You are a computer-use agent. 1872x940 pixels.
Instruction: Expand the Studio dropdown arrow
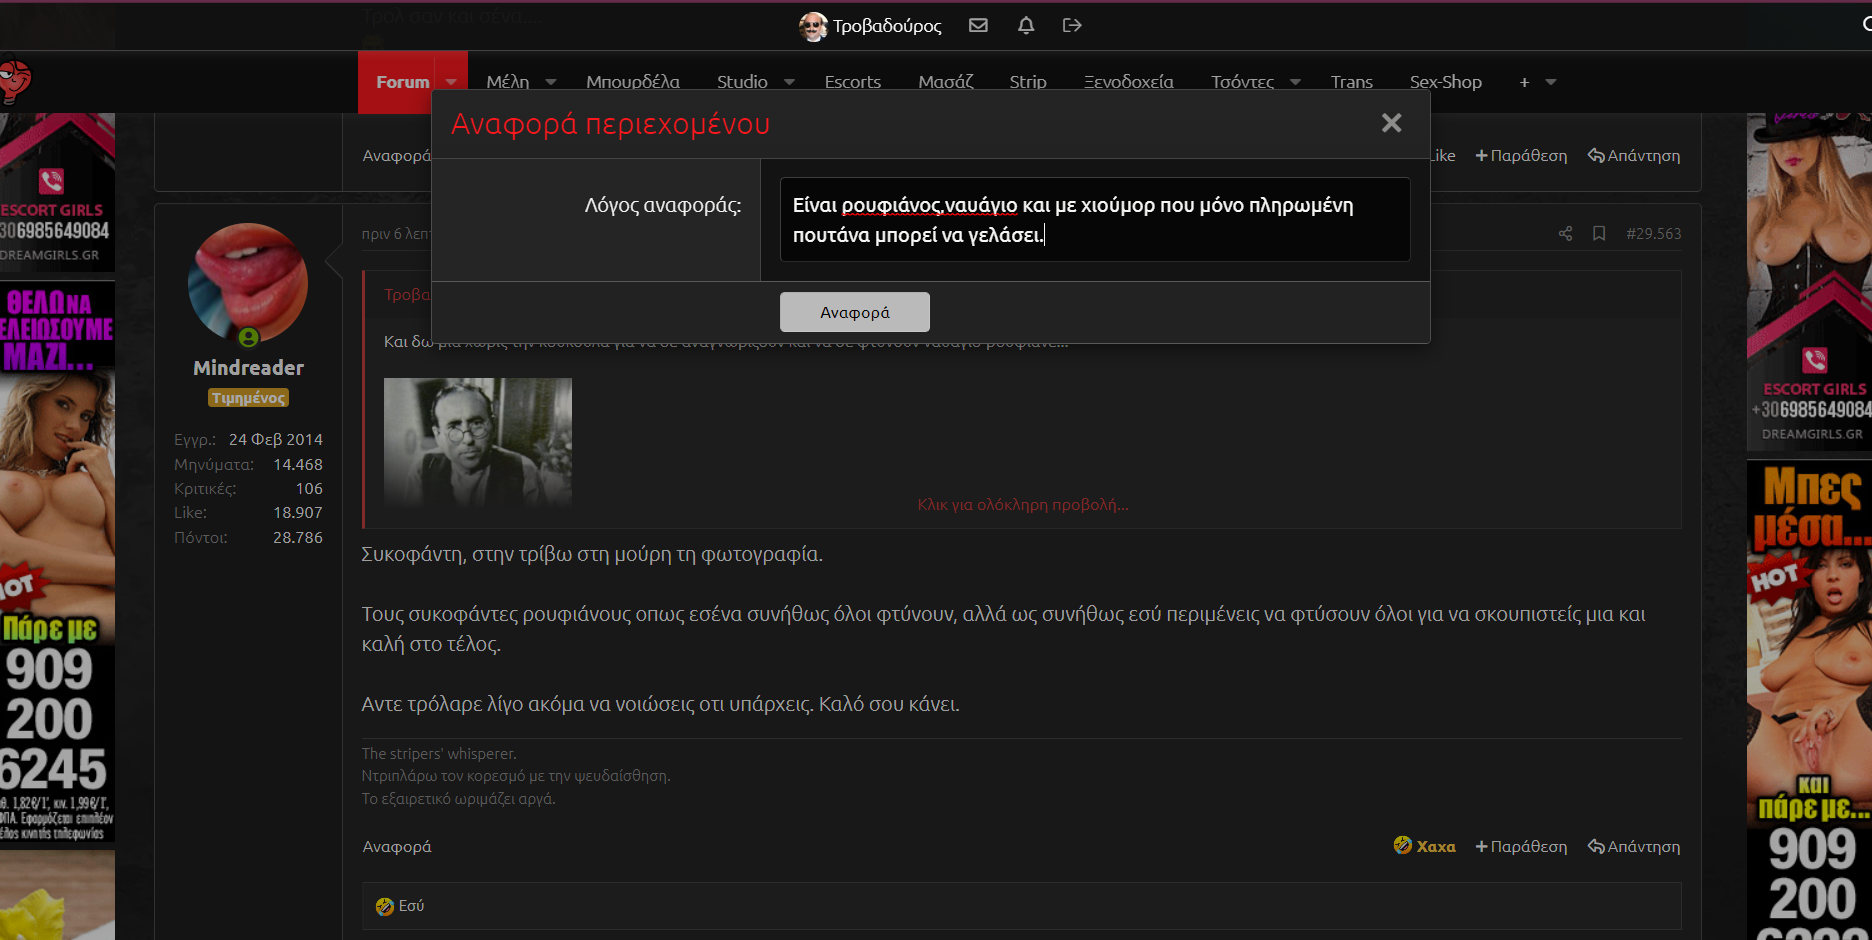(x=789, y=82)
